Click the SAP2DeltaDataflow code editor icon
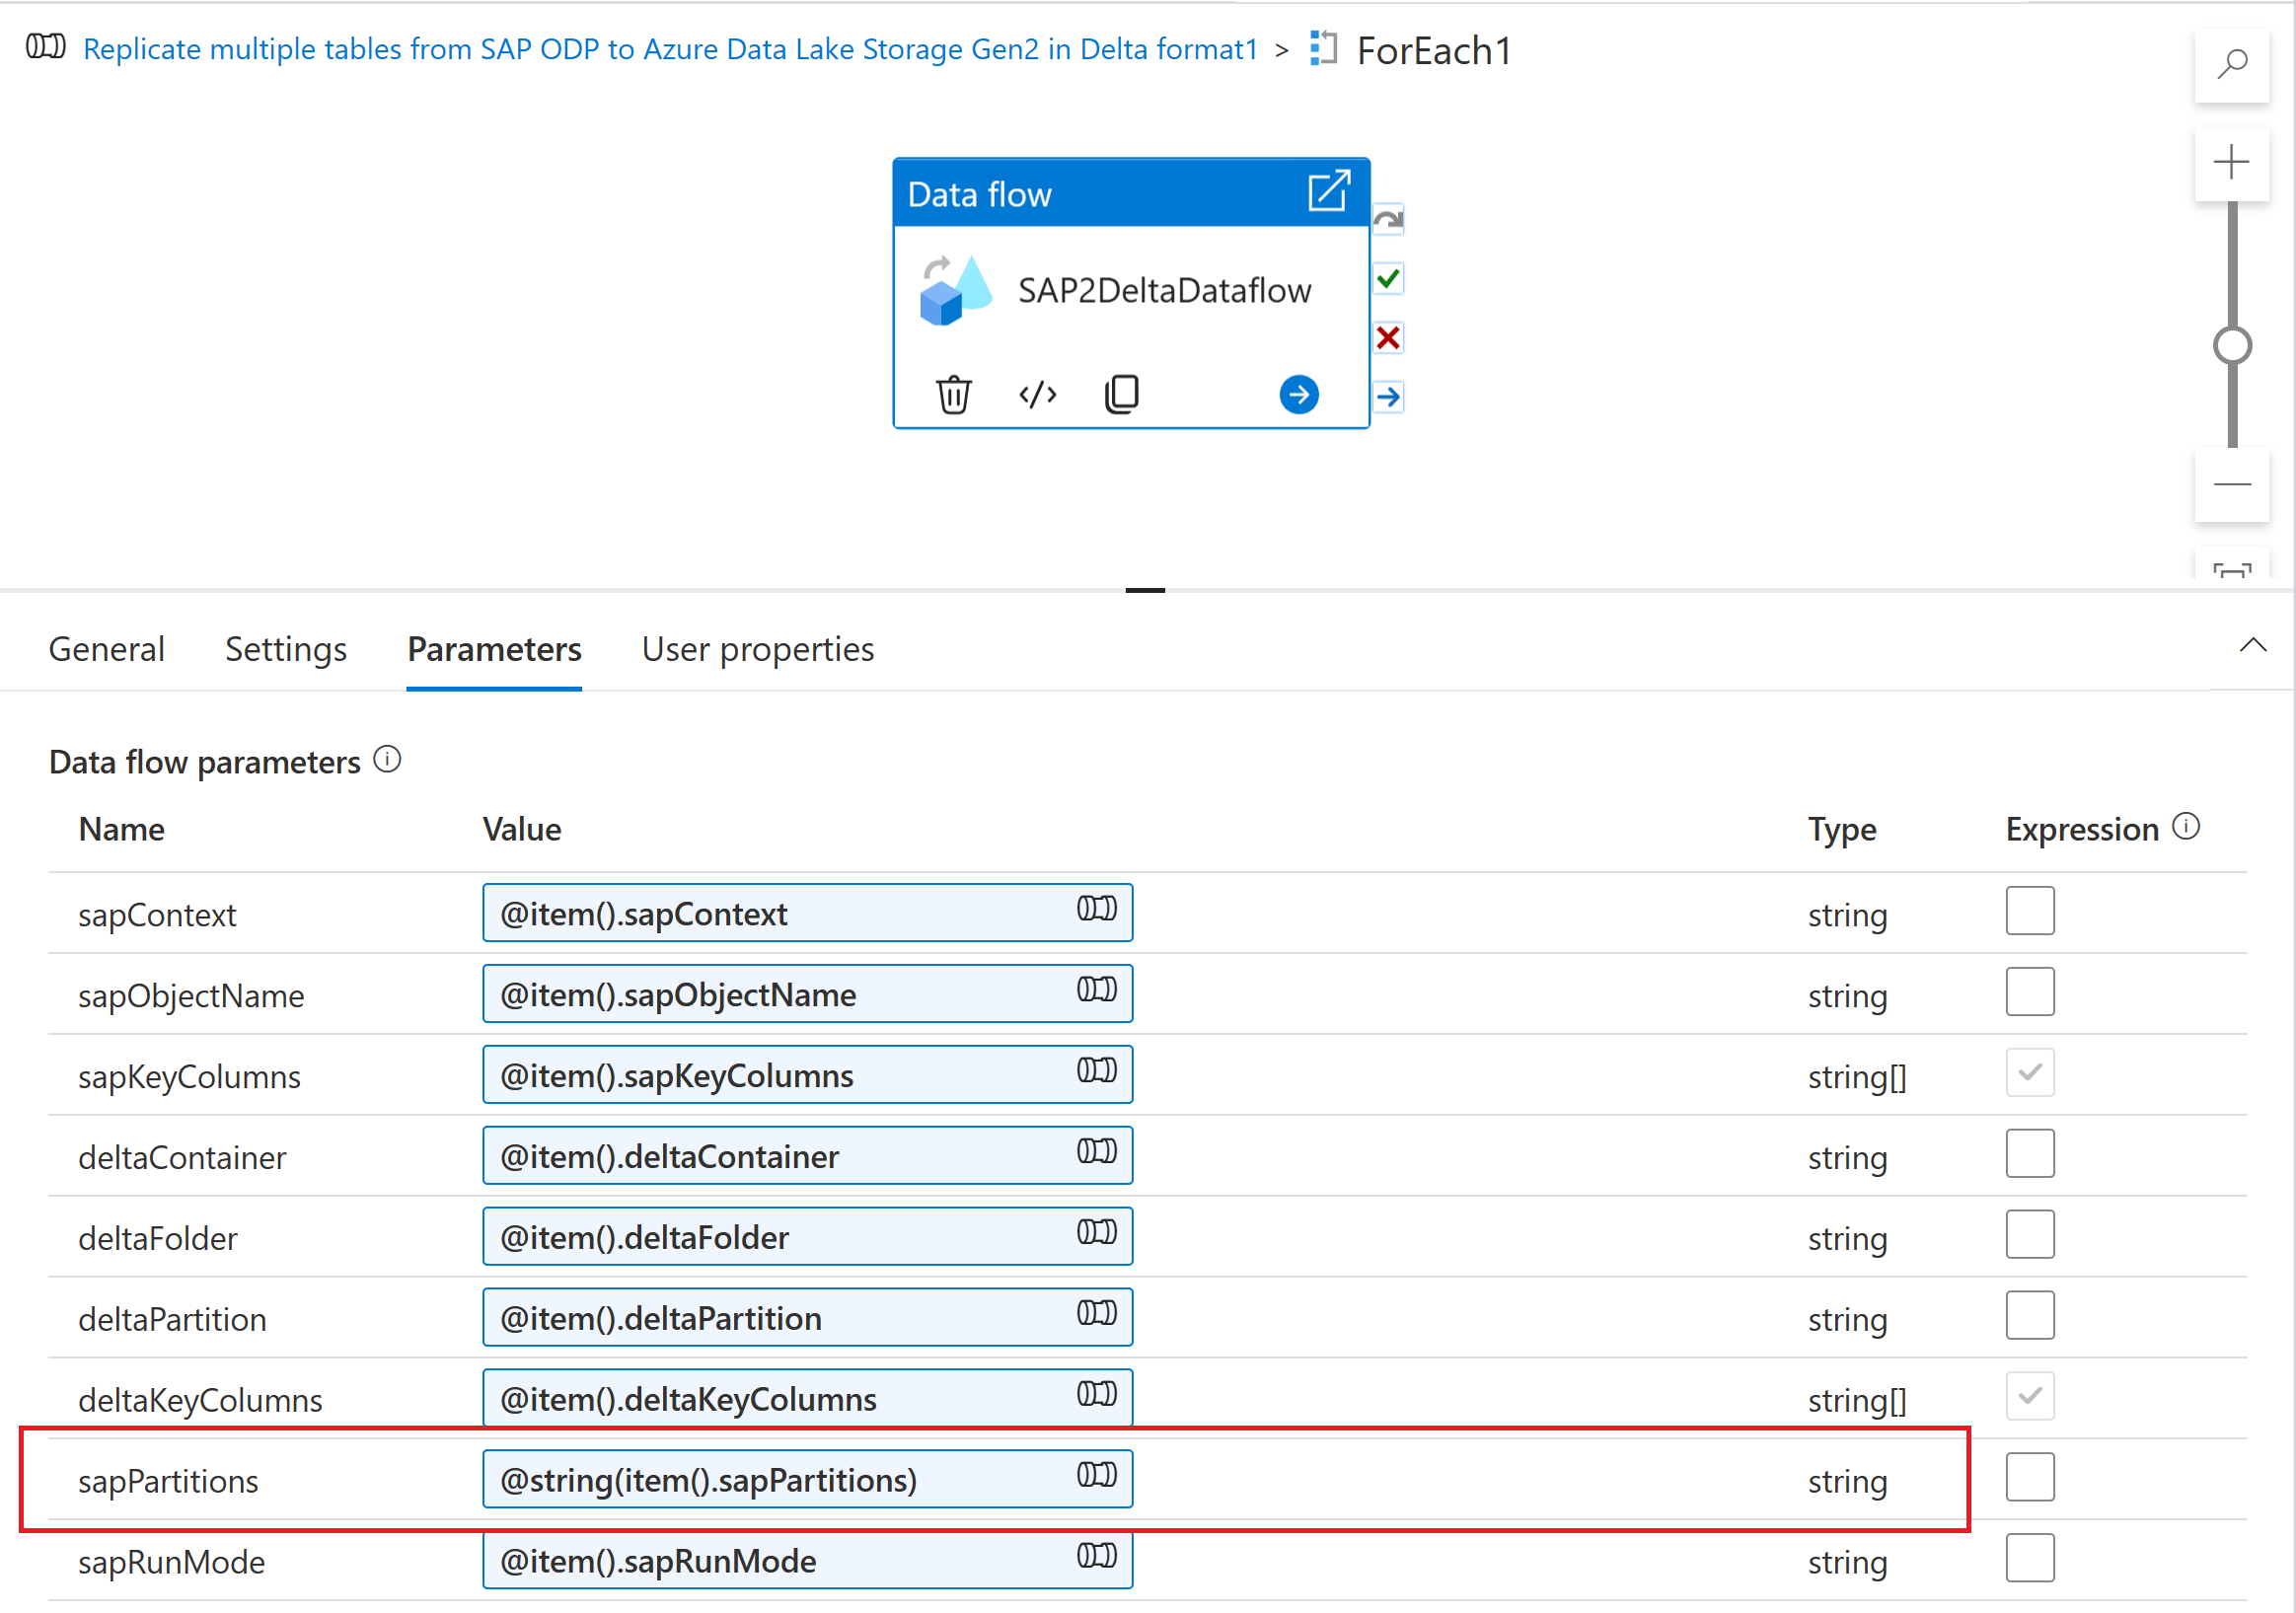This screenshot has height=1613, width=2296. coord(1032,391)
